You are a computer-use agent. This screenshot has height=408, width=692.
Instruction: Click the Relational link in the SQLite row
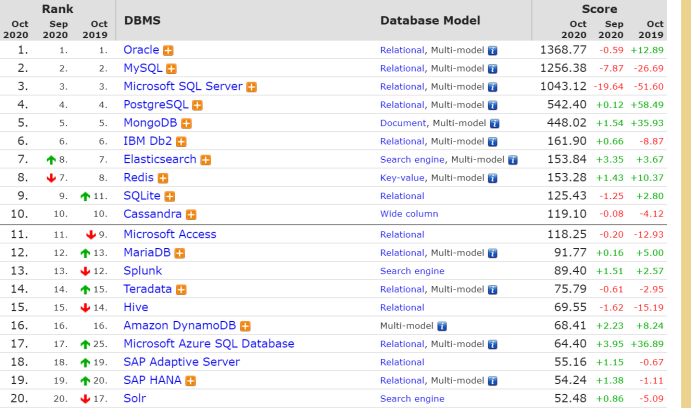click(402, 196)
